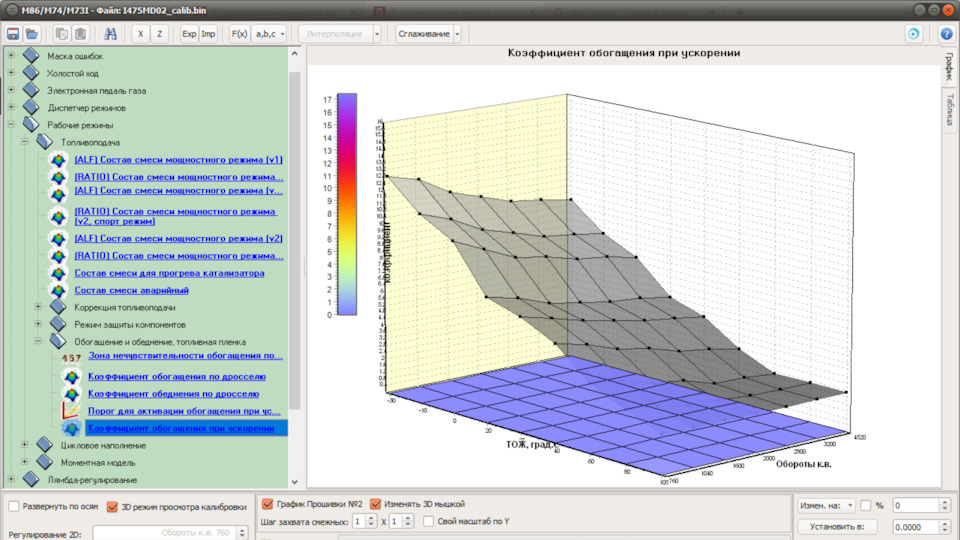Click chart icon beside Порог для активации
Image resolution: width=960 pixels, height=540 pixels.
pos(71,411)
